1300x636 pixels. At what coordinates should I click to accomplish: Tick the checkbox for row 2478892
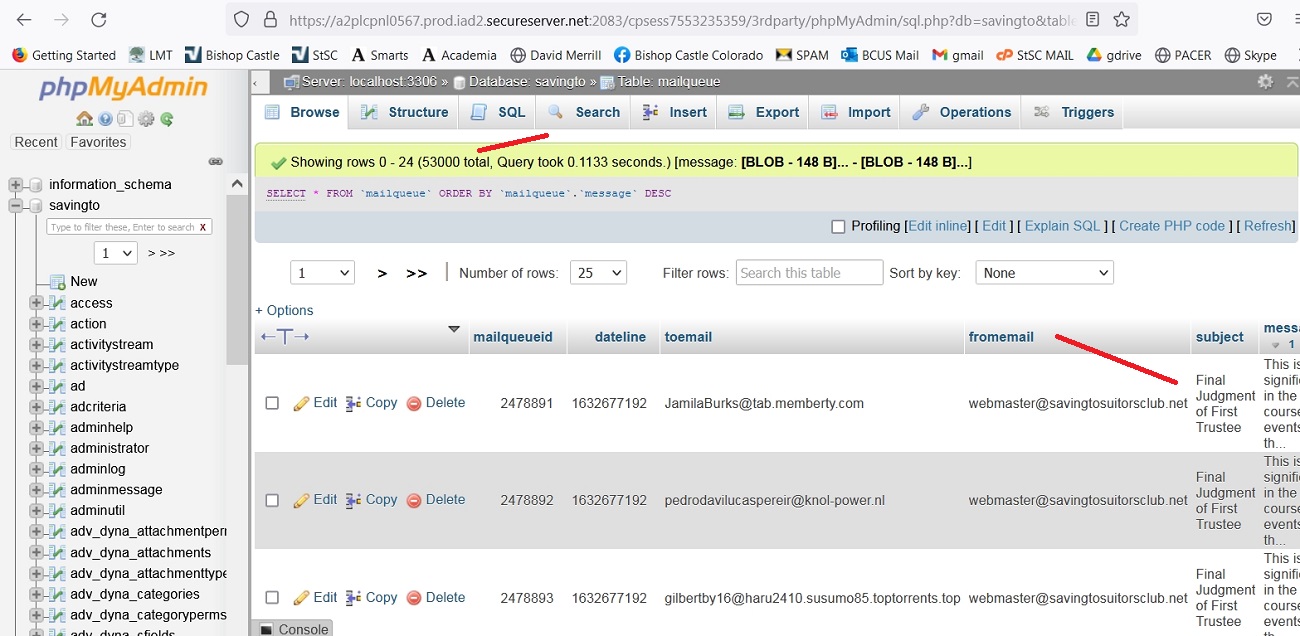[272, 500]
